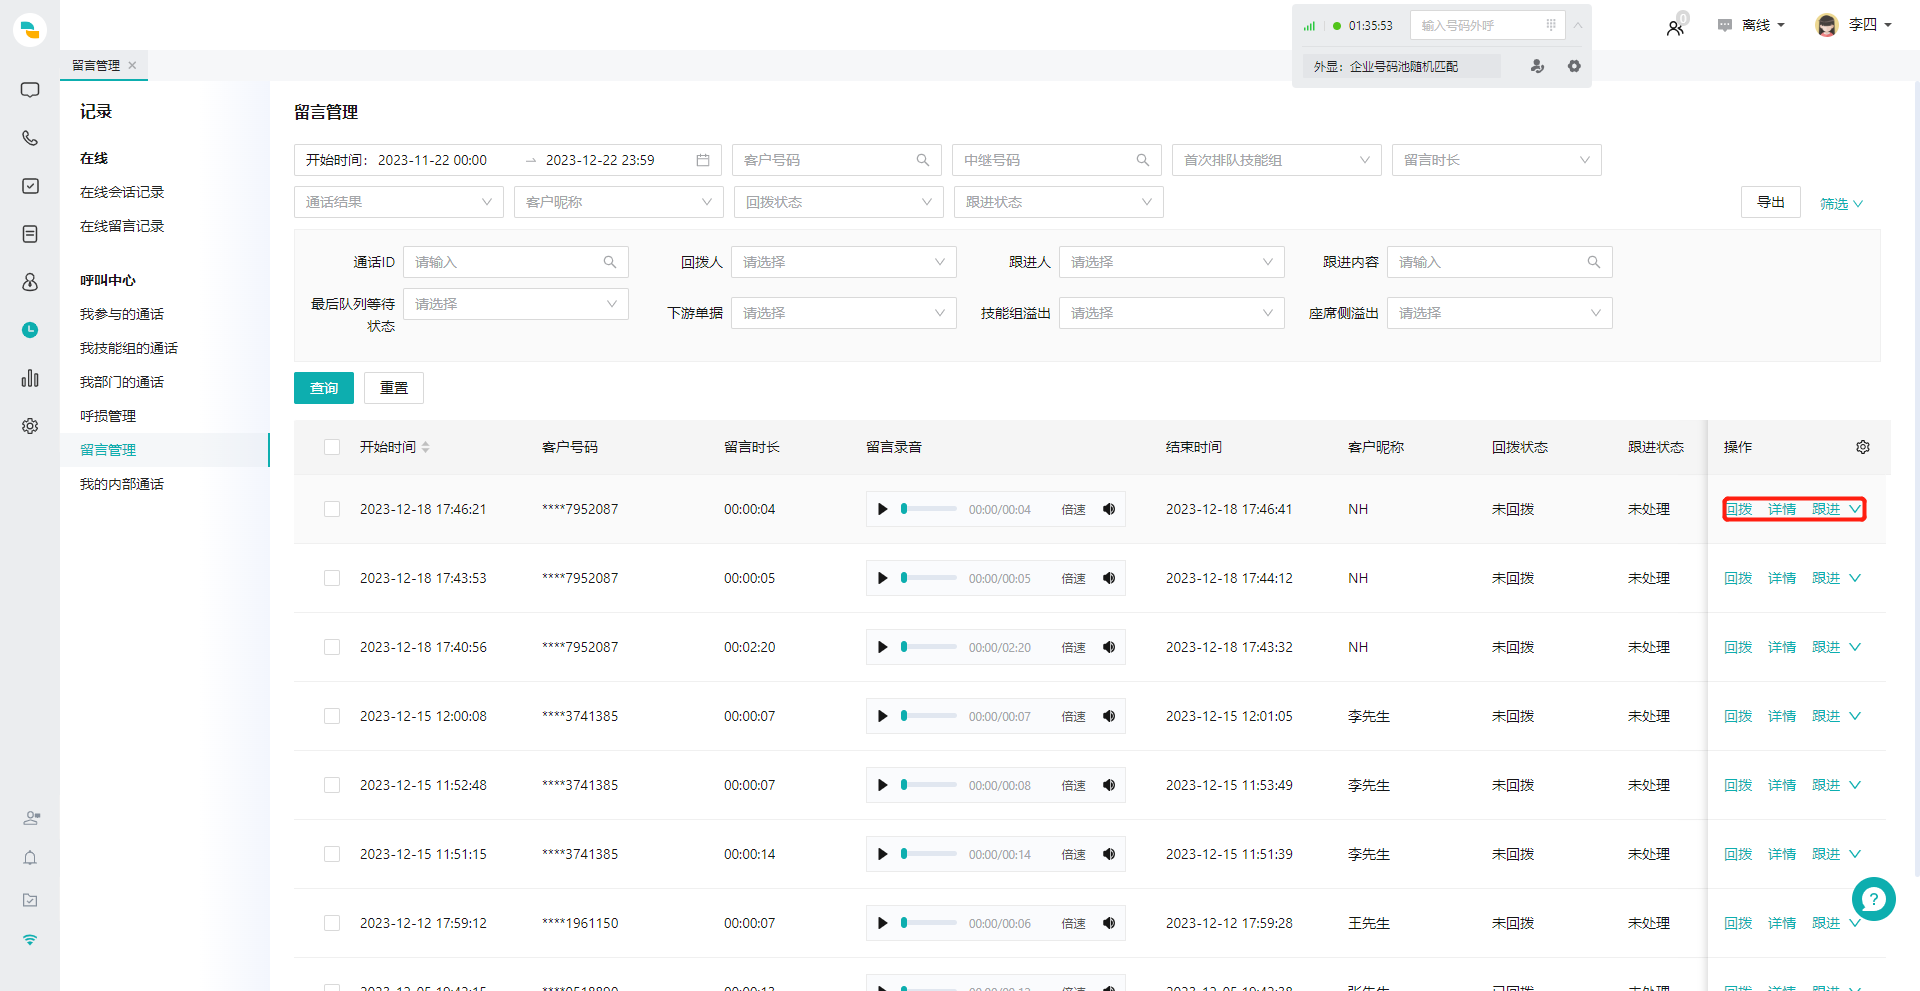Open 我的内部通话 menu item
This screenshot has height=991, width=1920.
pos(122,484)
